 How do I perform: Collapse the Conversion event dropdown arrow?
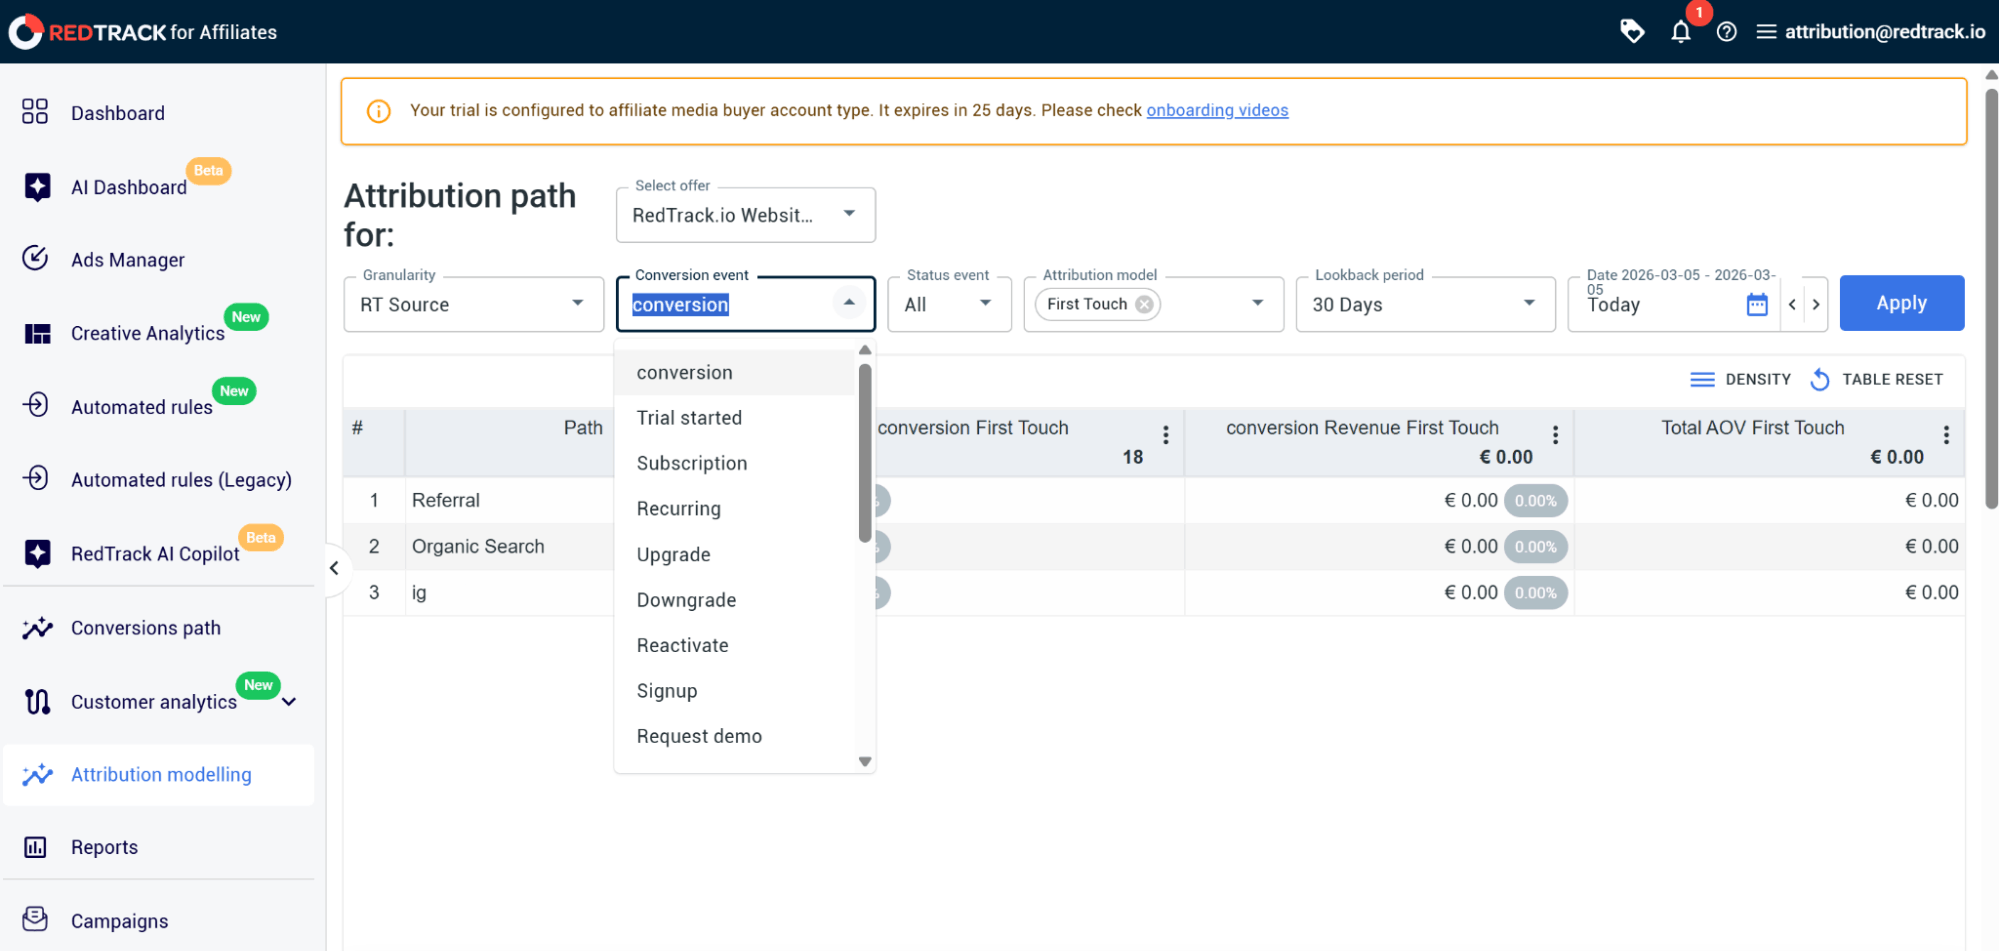click(x=848, y=302)
